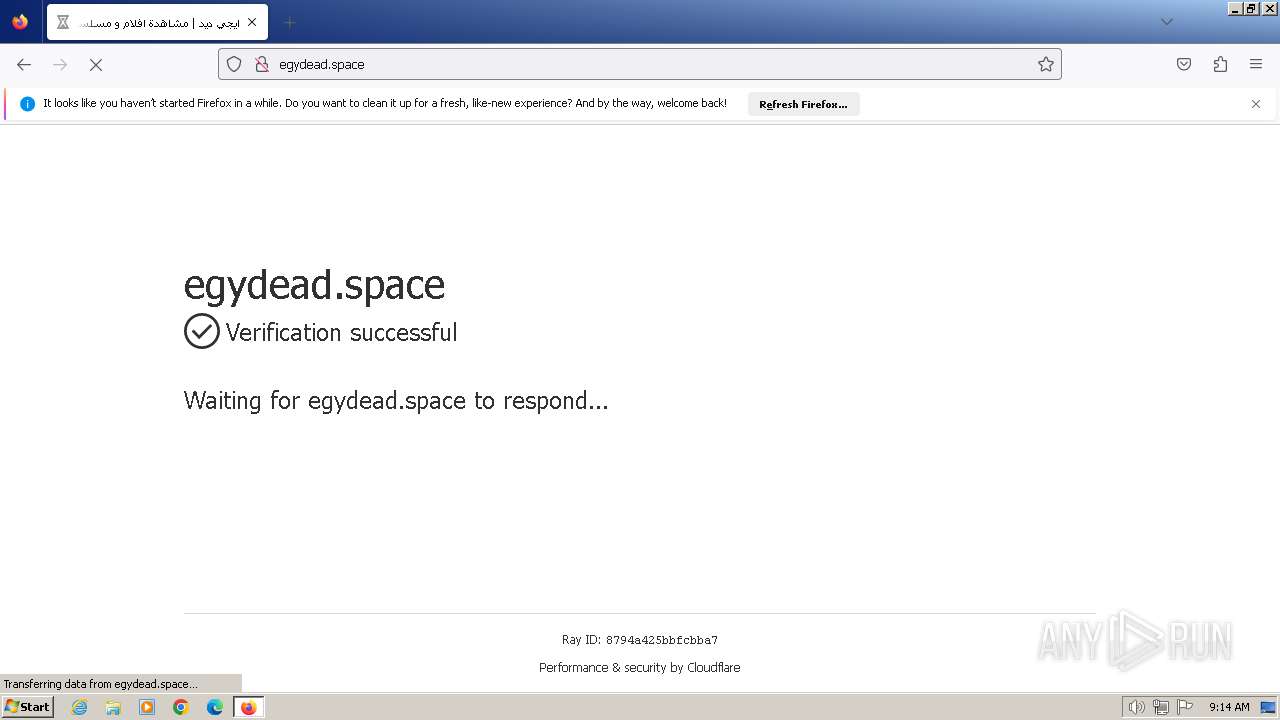
Task: Open the Windows Start menu
Action: click(x=27, y=707)
